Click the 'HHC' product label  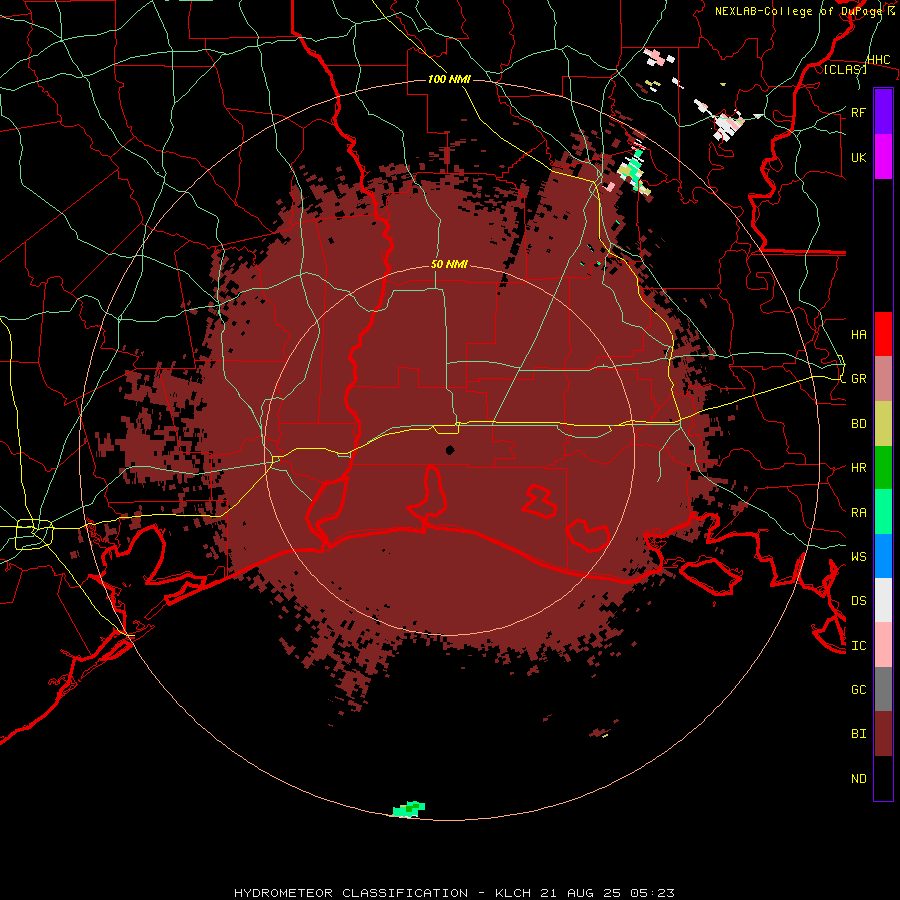pos(878,60)
